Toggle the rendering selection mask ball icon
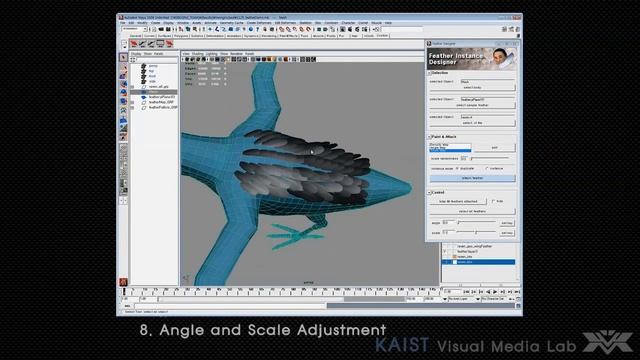The image size is (640, 360). 251,29
